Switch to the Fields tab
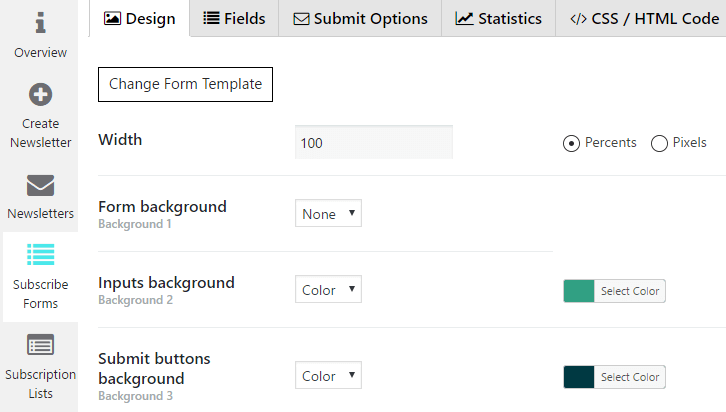This screenshot has height=412, width=726. coord(234,19)
